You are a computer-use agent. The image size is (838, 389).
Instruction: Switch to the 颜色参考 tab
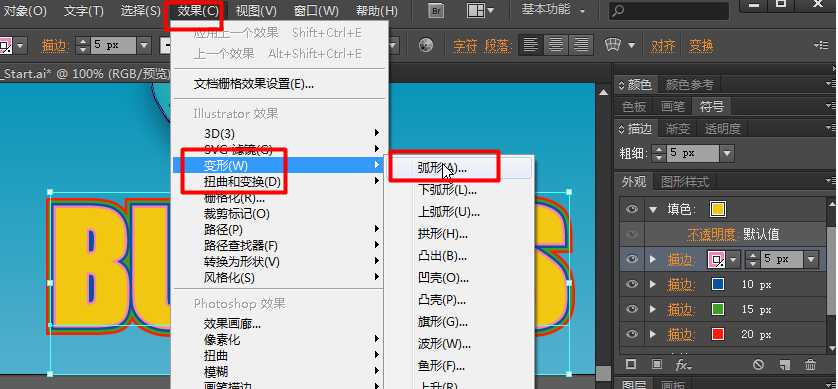pyautogui.click(x=690, y=84)
